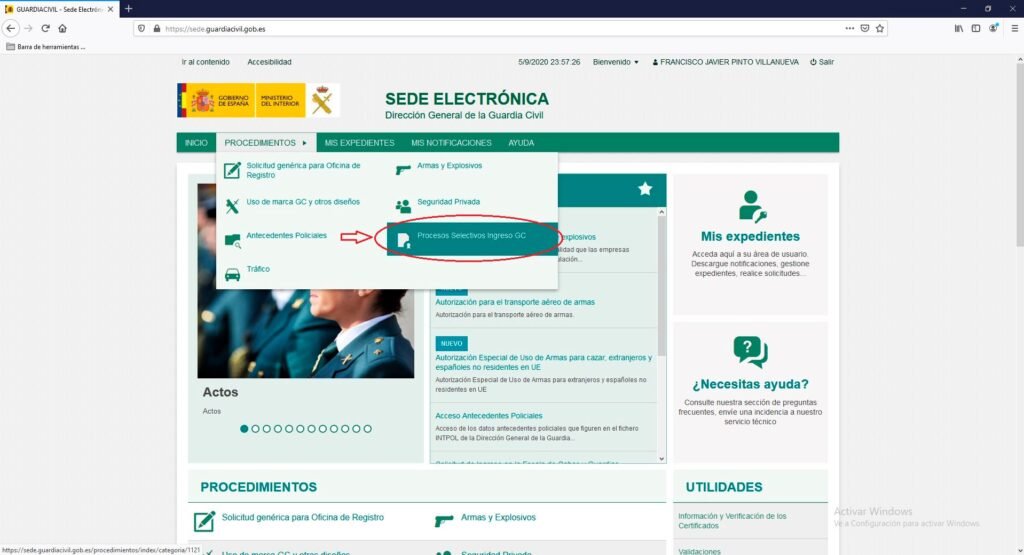Open Armas y Explosivos link in the lower list

[x=498, y=517]
